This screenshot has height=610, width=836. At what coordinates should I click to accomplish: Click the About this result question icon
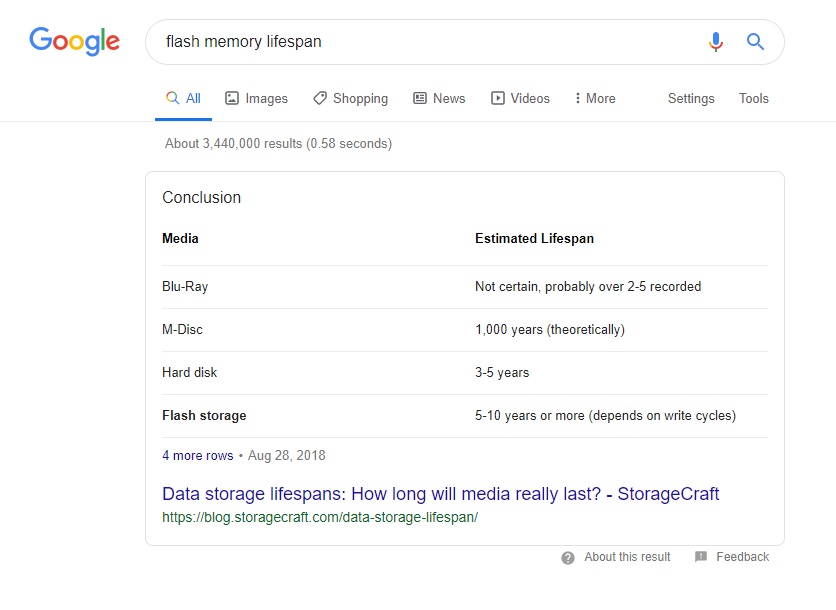(568, 557)
